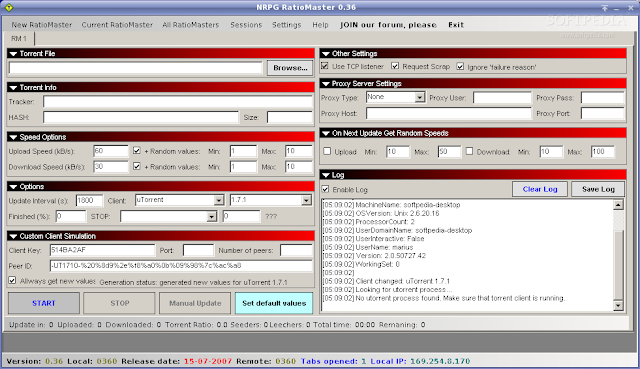Toggle Always get new values checkbox

12,280
